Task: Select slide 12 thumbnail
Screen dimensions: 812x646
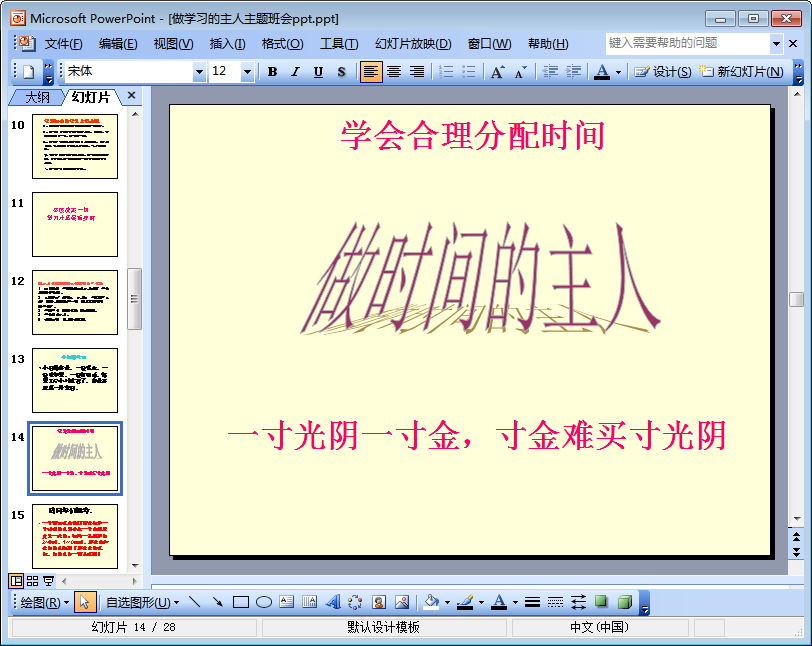Action: coord(75,303)
